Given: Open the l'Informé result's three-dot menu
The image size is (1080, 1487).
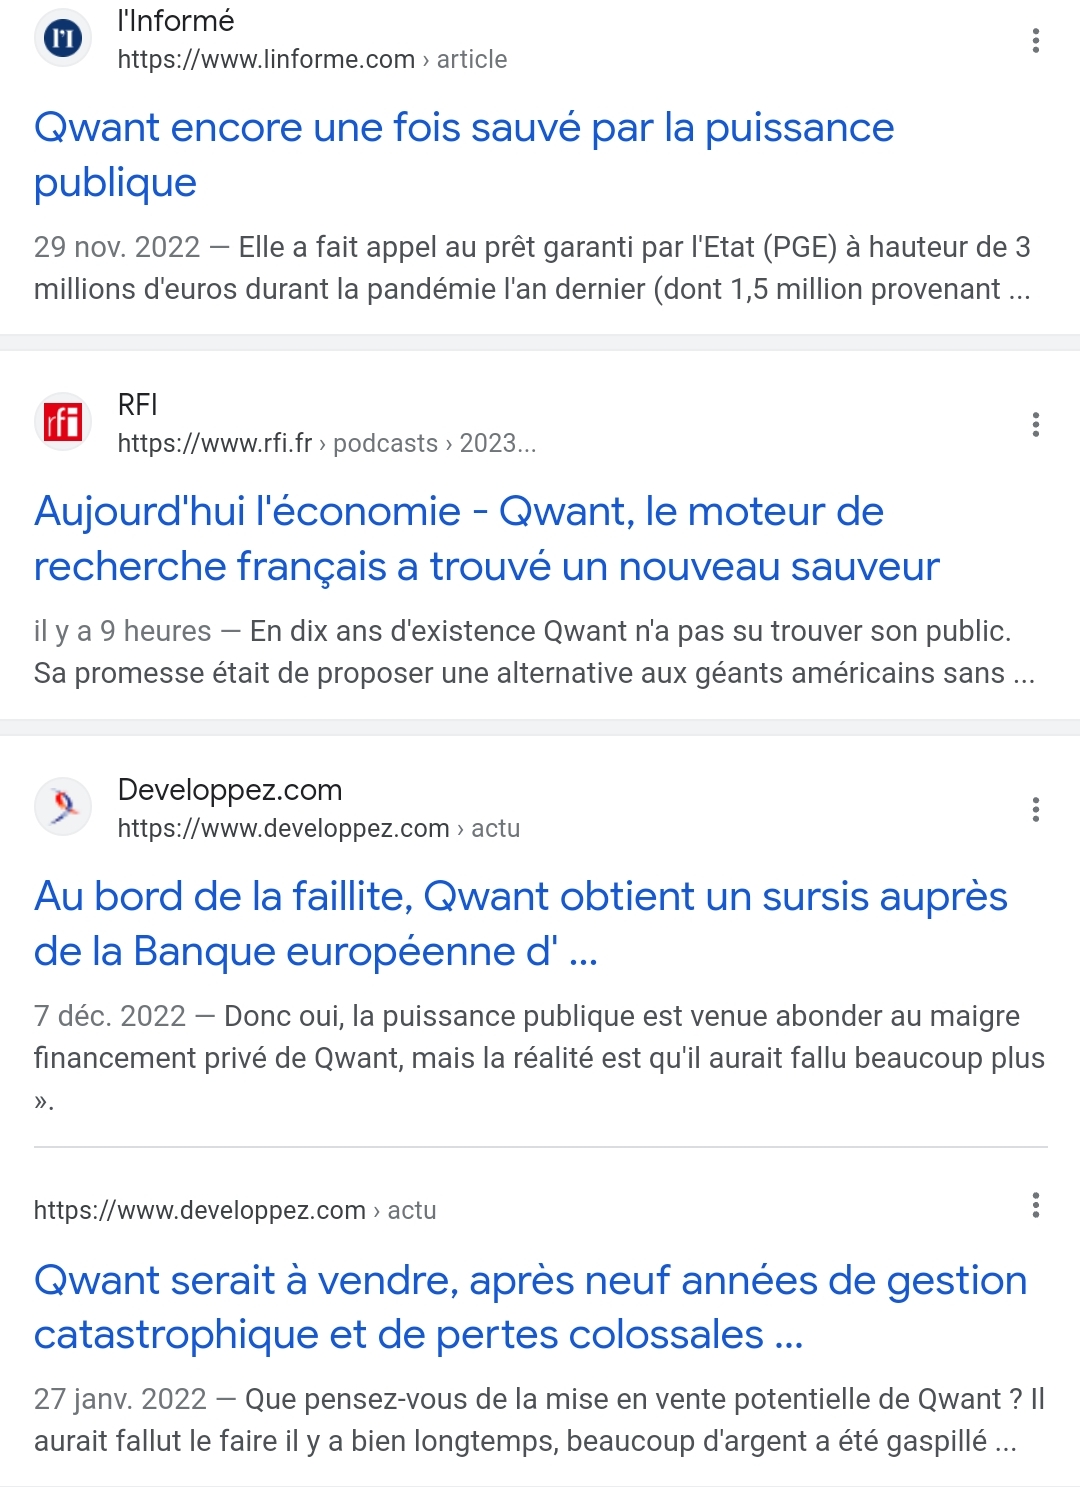Looking at the screenshot, I should (x=1035, y=40).
